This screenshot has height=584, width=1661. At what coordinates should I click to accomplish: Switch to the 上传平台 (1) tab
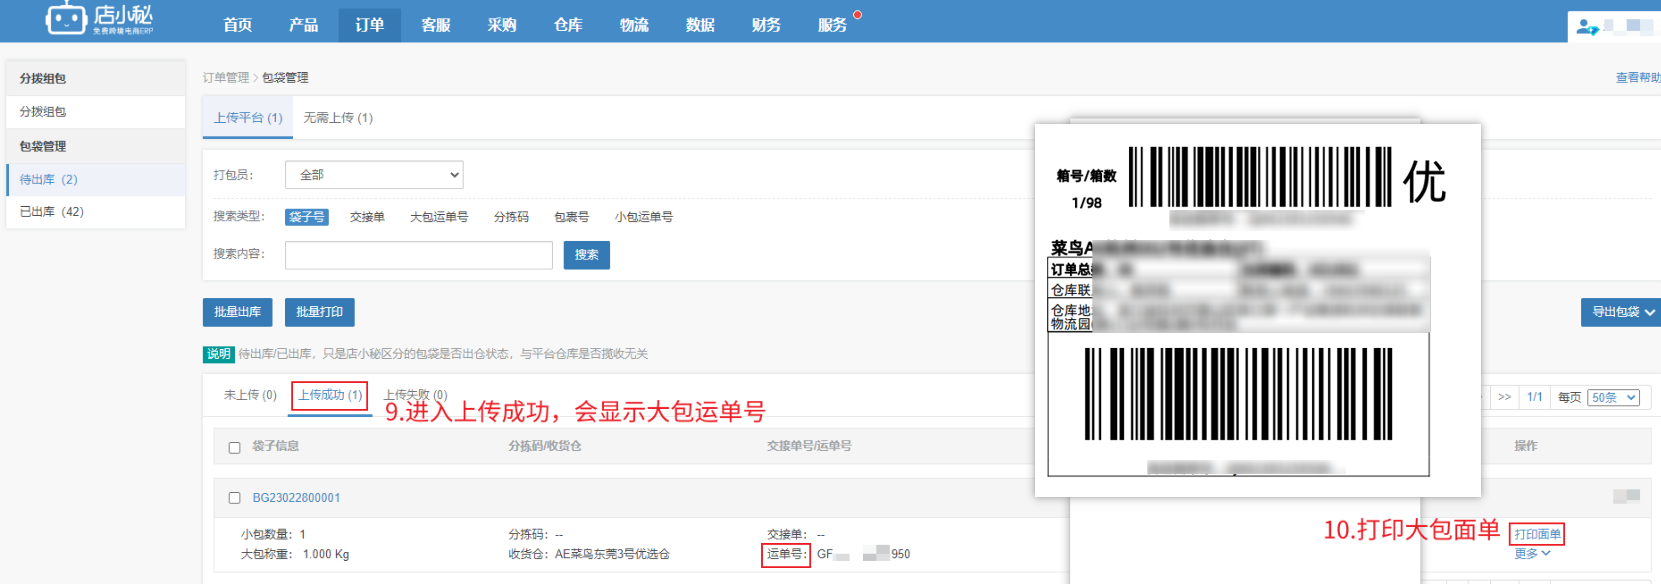point(248,118)
